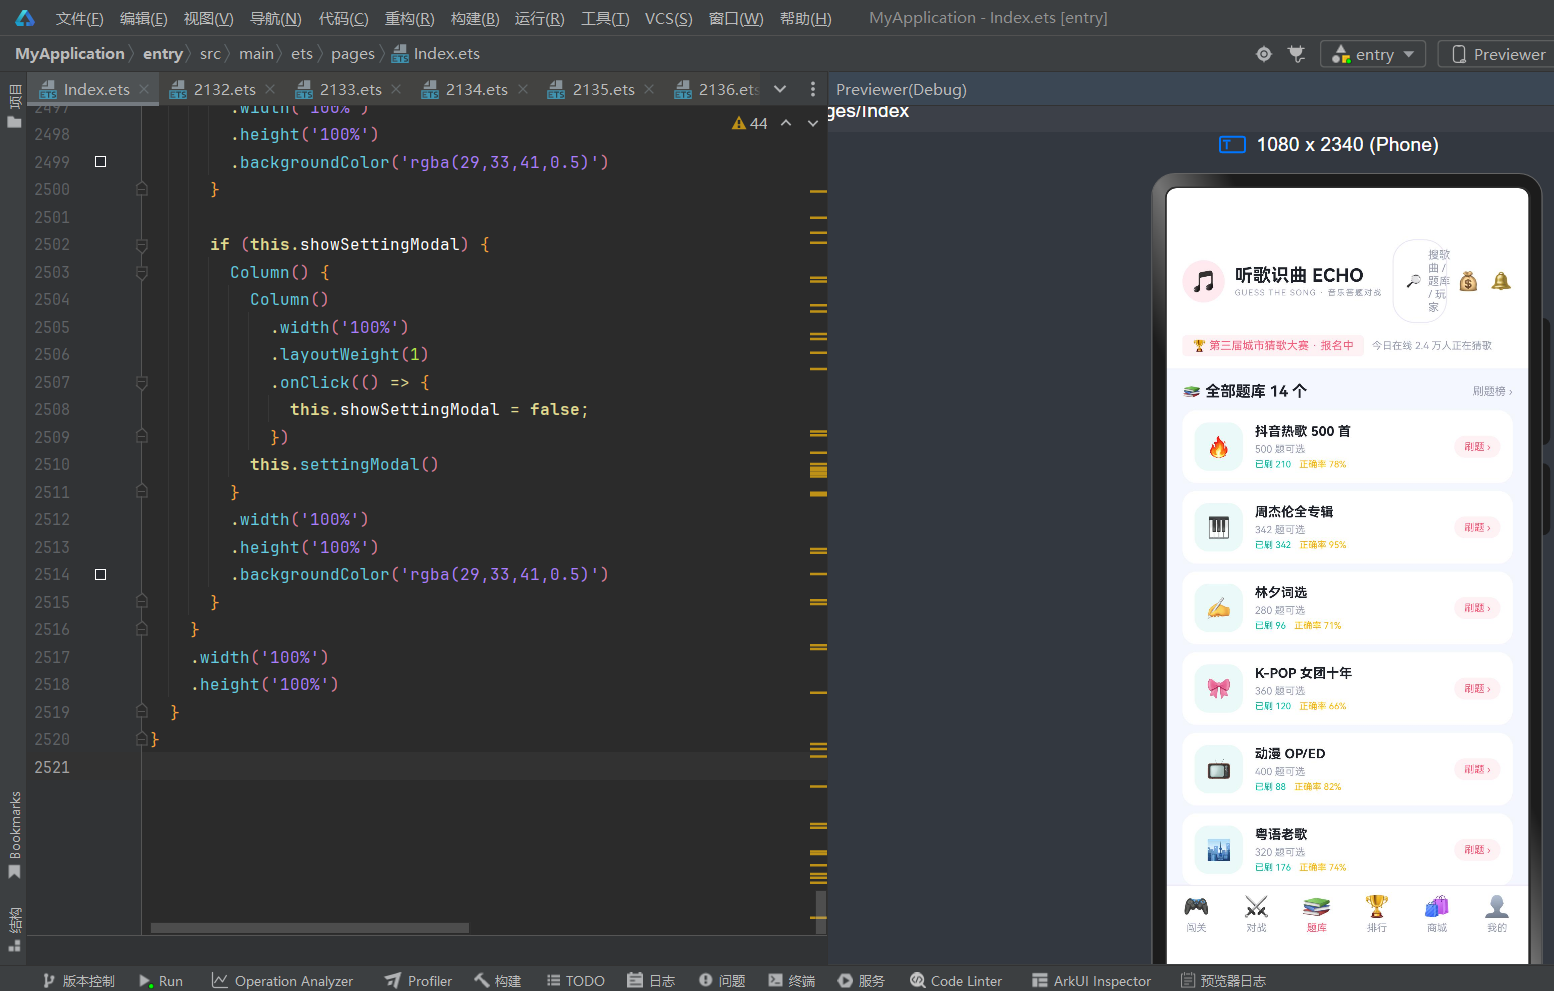Click the music note app logo in preview
The image size is (1554, 991).
1204,281
